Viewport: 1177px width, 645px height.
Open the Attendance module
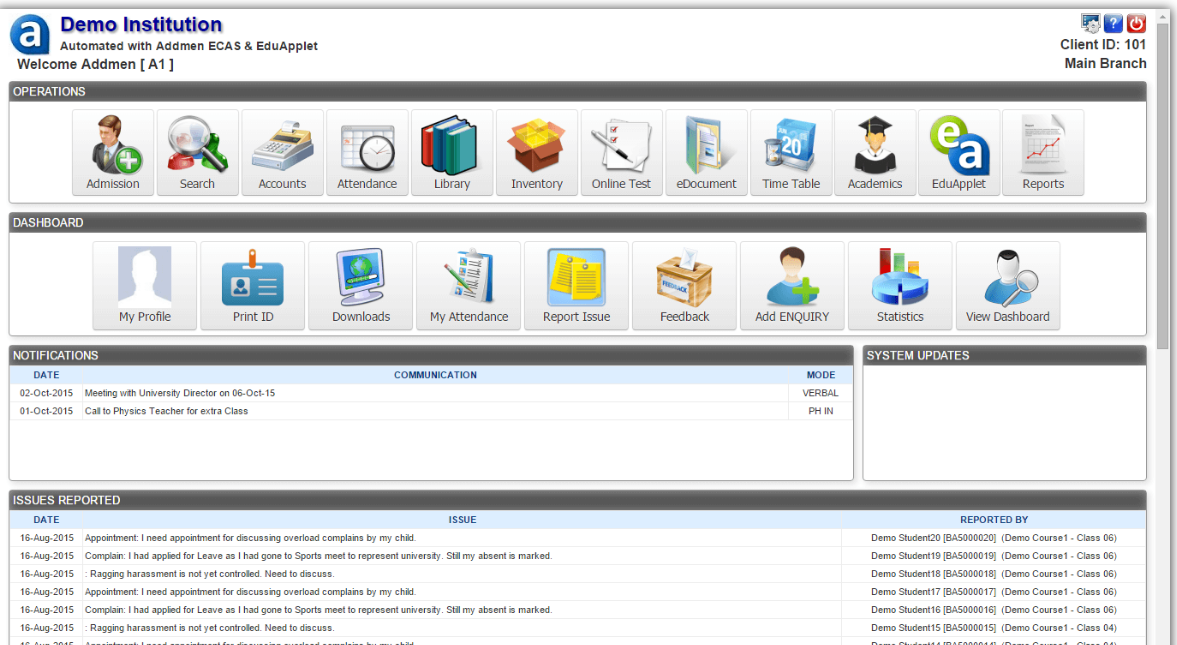[x=367, y=152]
